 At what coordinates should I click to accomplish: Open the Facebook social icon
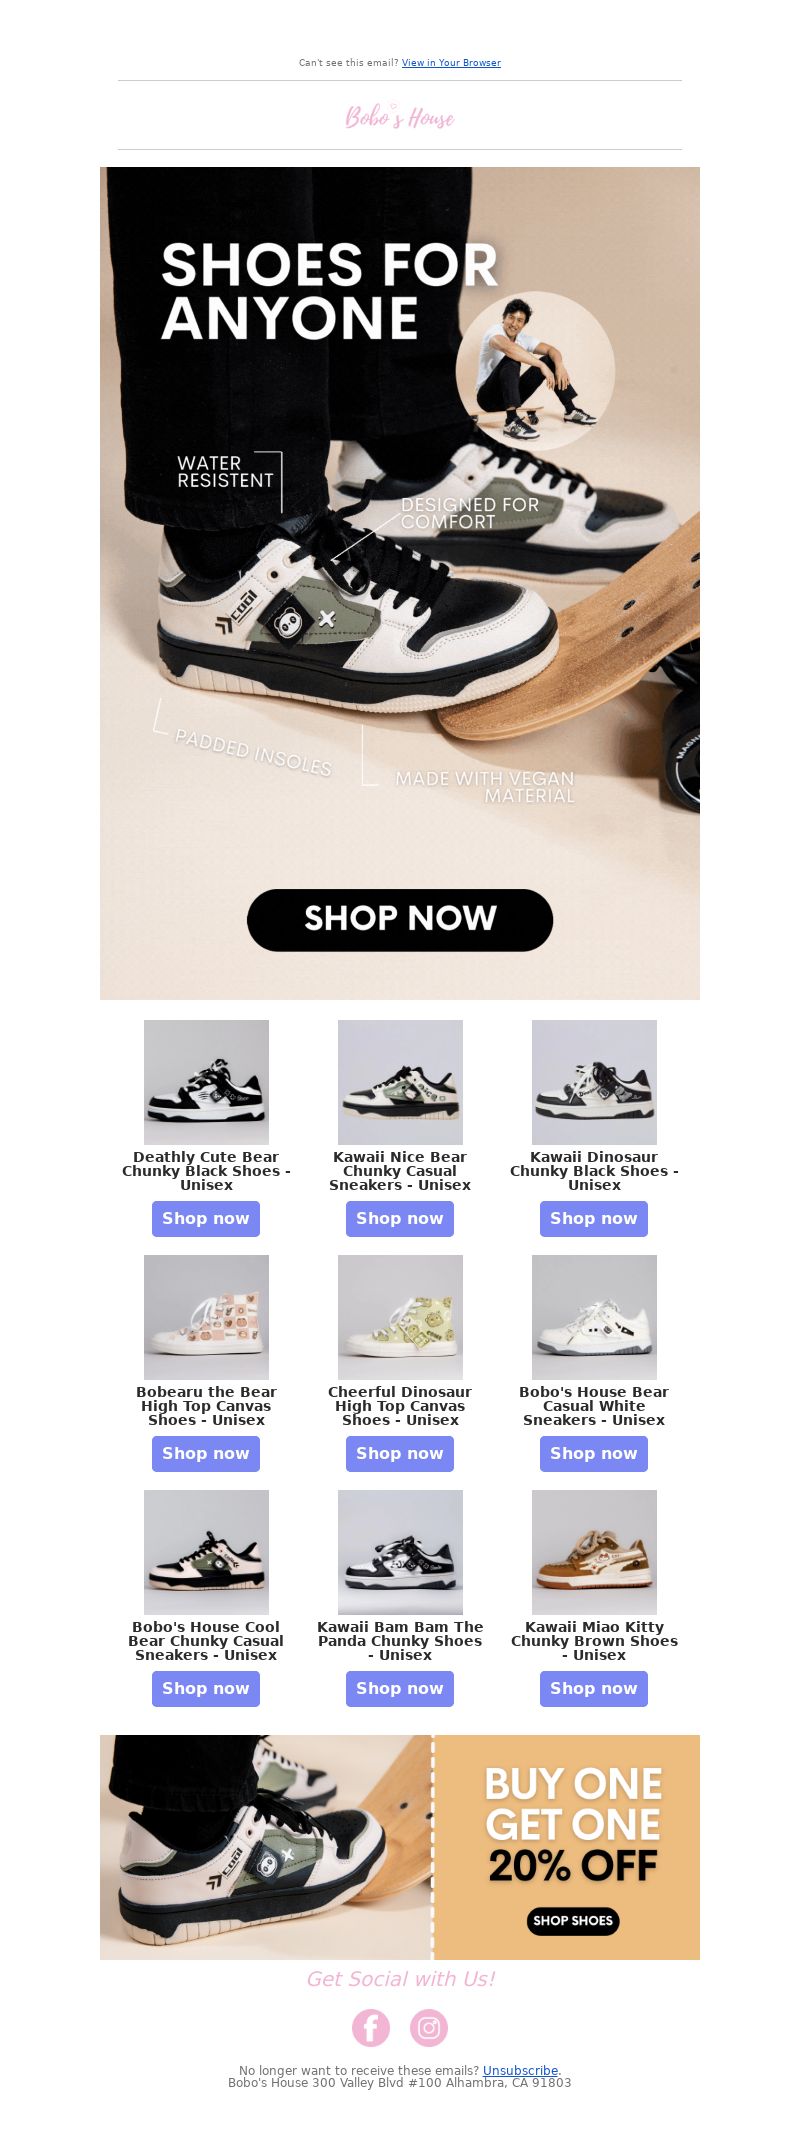pos(371,2028)
